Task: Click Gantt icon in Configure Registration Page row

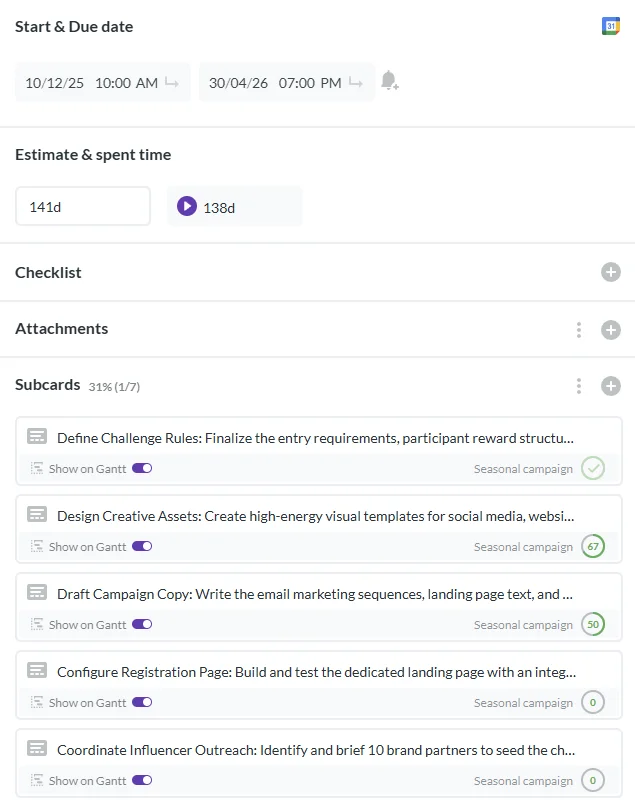Action: (37, 702)
